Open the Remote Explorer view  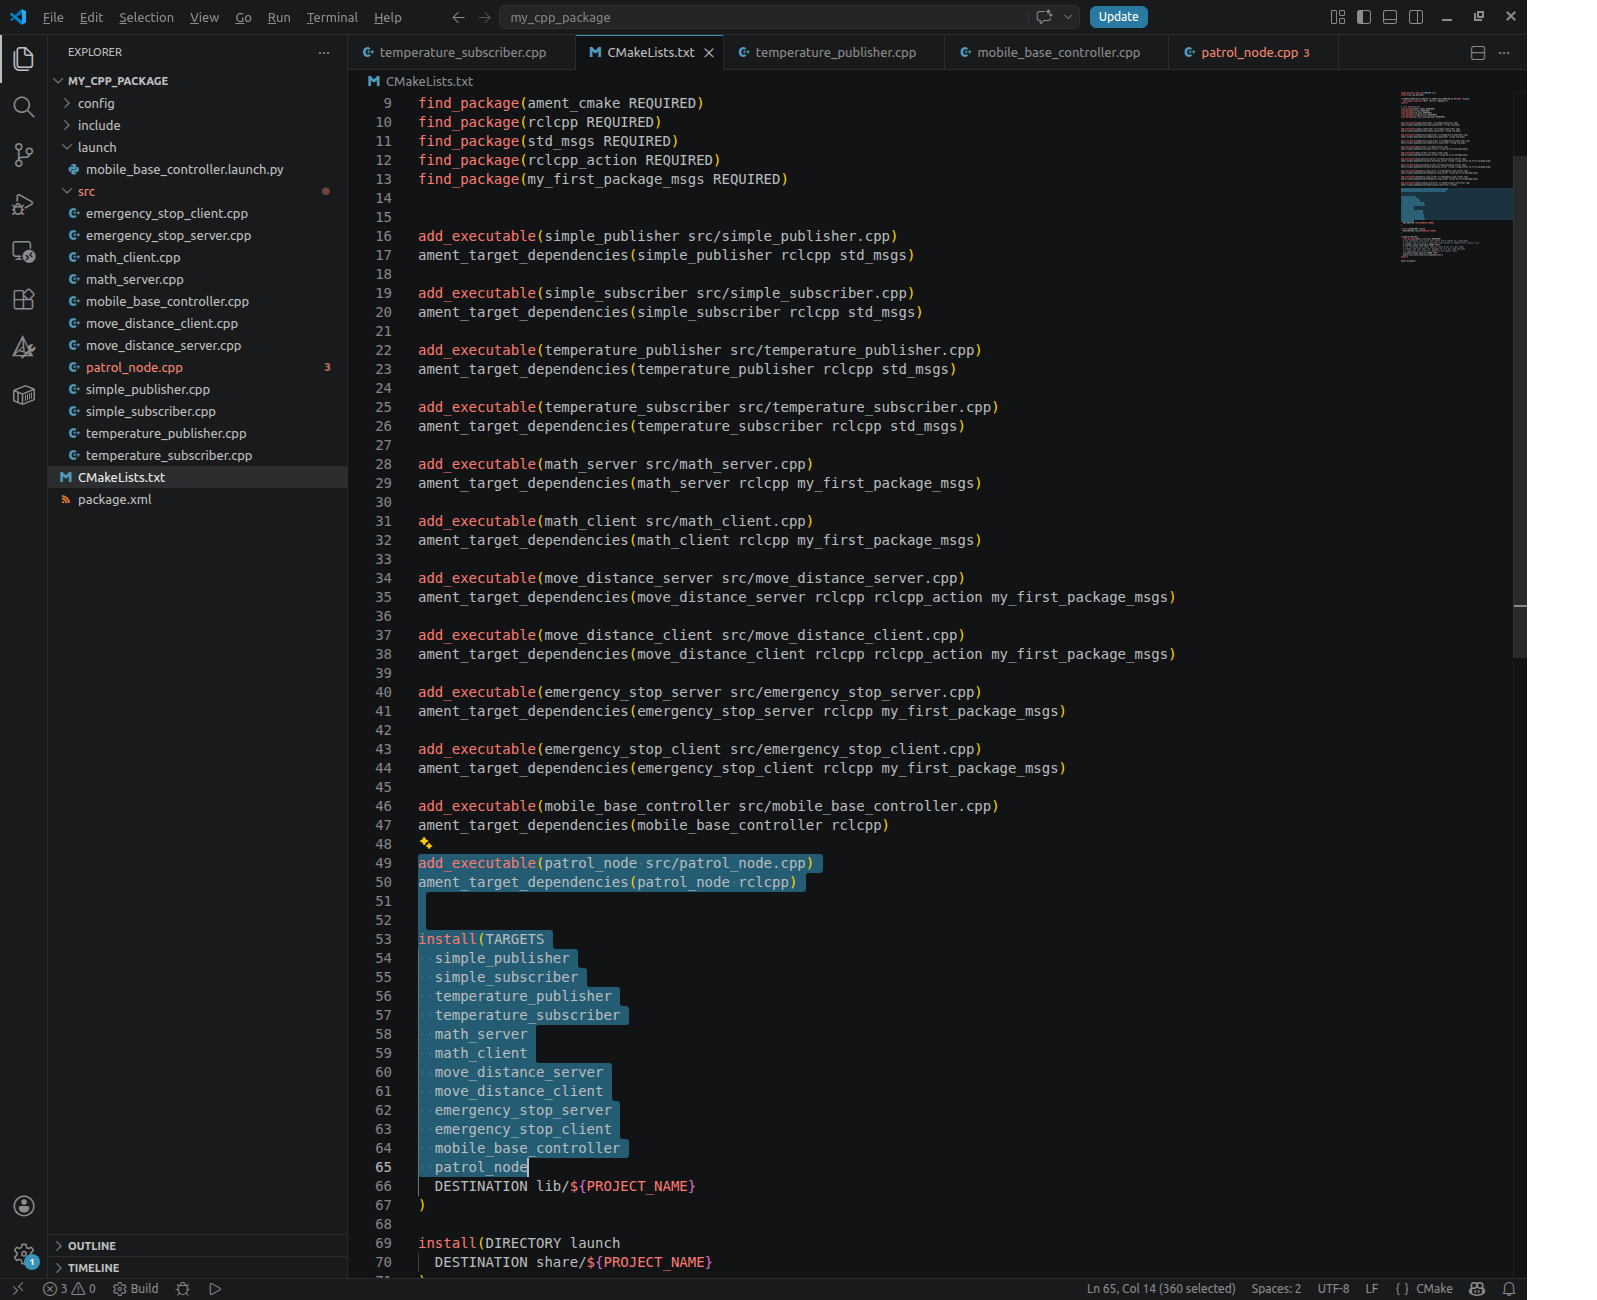click(23, 251)
